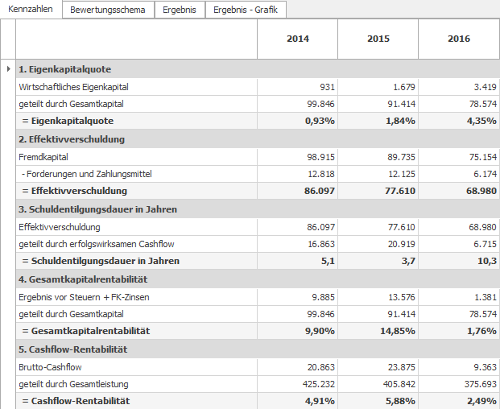
Task: Select the '1. Eigenkapitalquote' section row
Action: click(x=258, y=69)
